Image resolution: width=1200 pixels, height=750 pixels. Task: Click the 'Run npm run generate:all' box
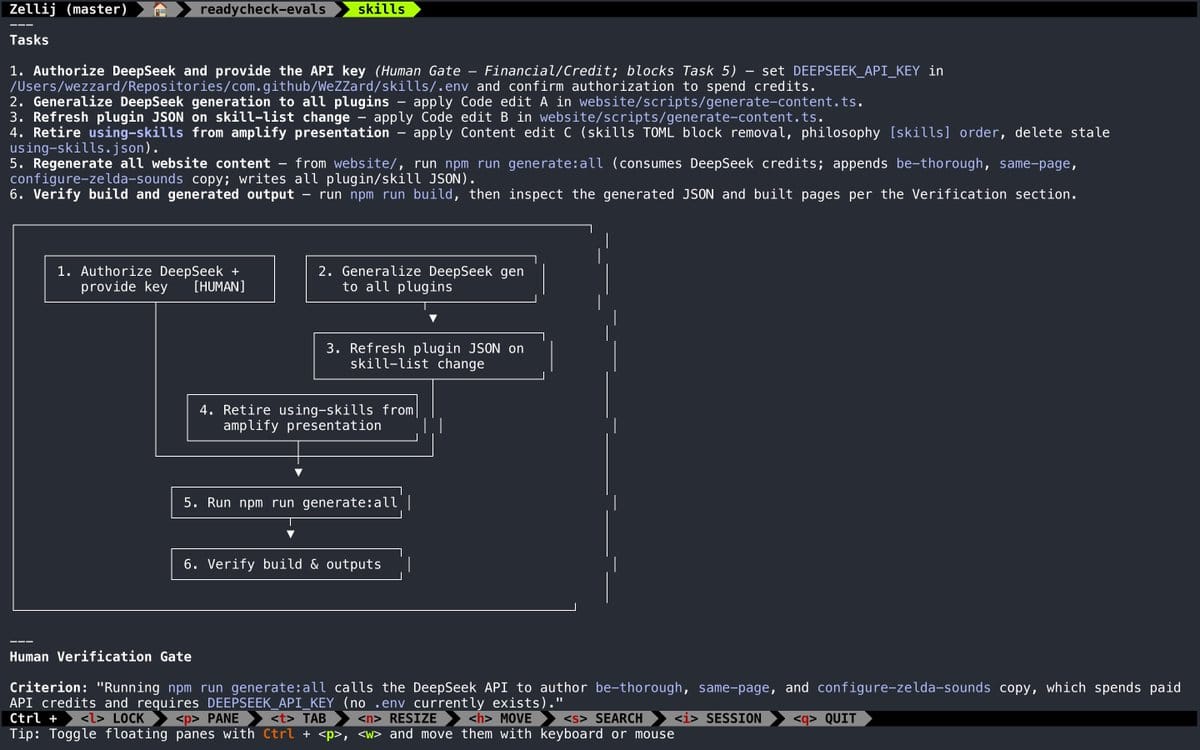coord(287,502)
